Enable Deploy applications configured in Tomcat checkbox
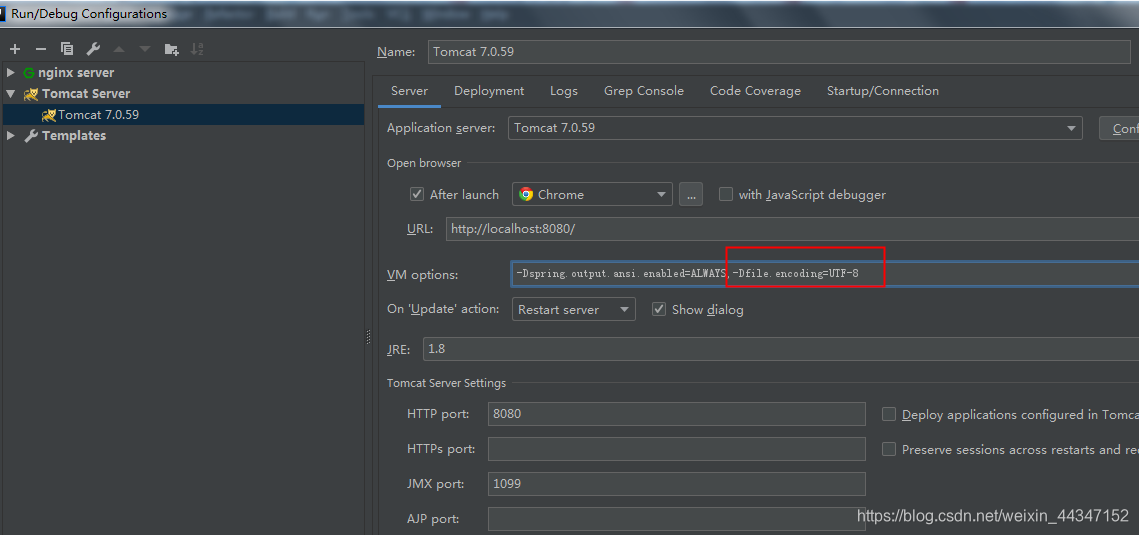Image resolution: width=1139 pixels, height=535 pixels. [x=888, y=414]
